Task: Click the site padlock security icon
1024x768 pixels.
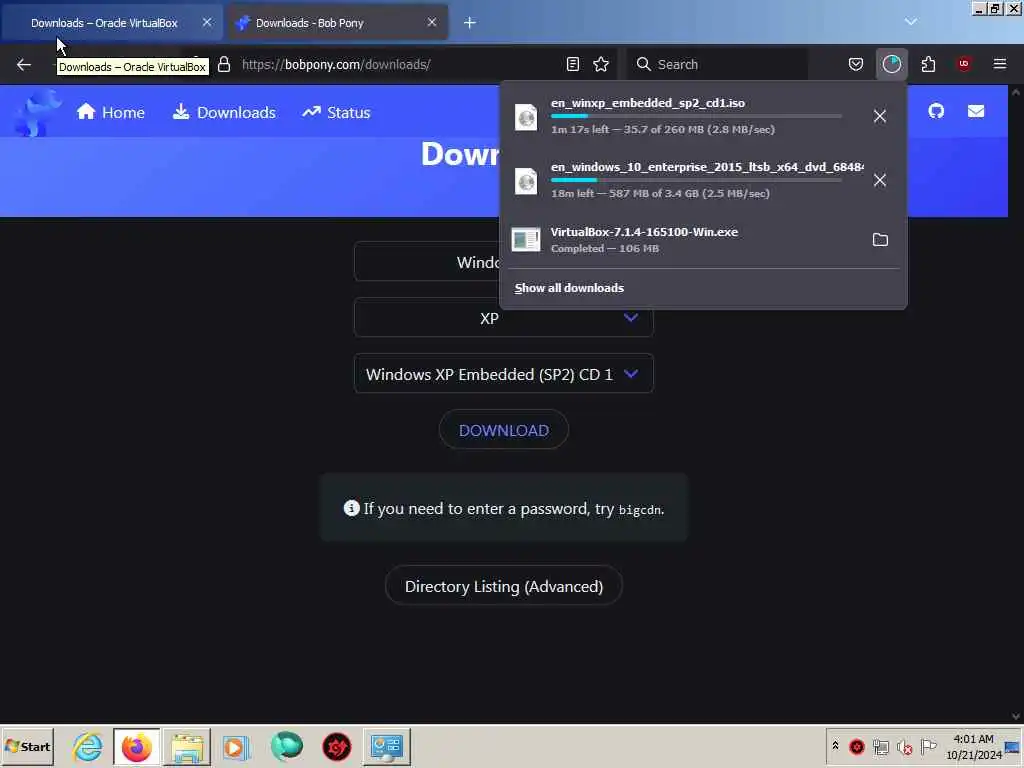Action: (x=224, y=64)
